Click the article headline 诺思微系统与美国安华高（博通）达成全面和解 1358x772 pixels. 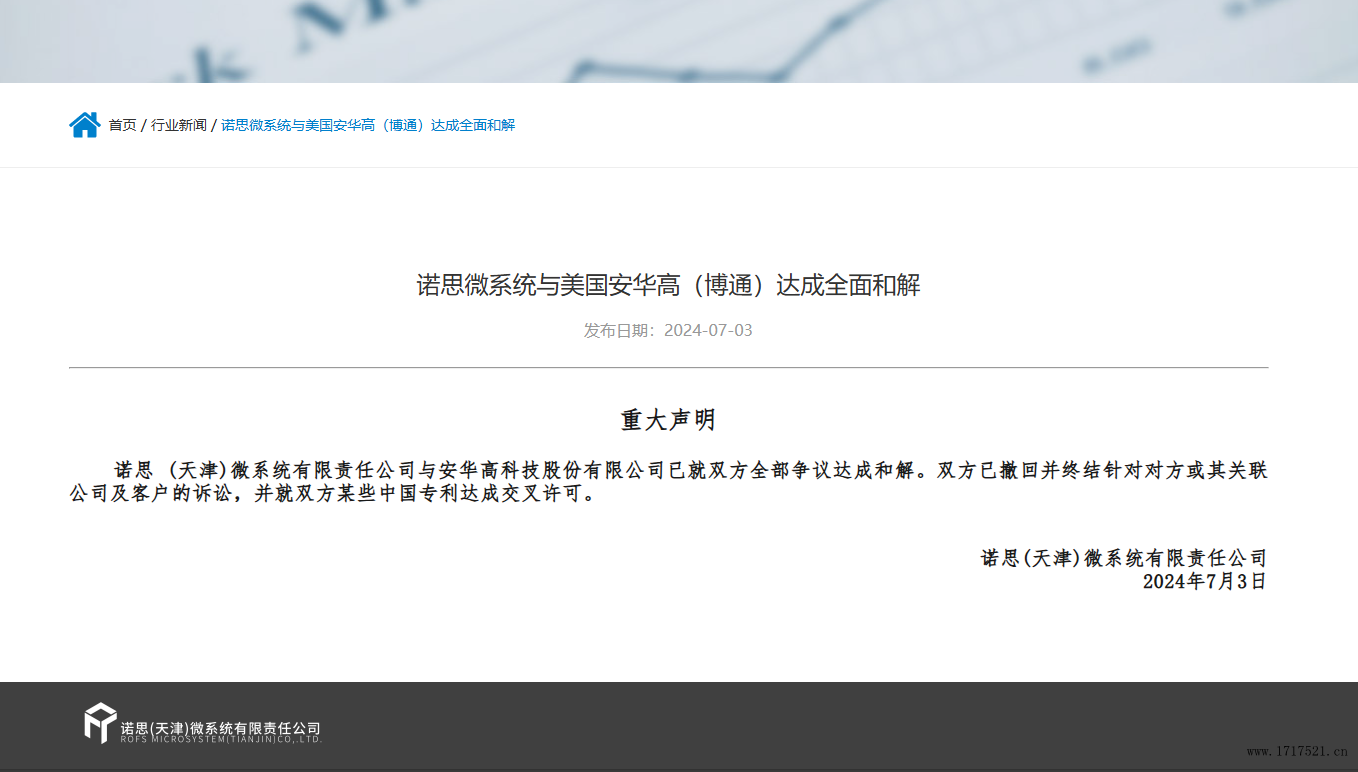click(x=668, y=285)
